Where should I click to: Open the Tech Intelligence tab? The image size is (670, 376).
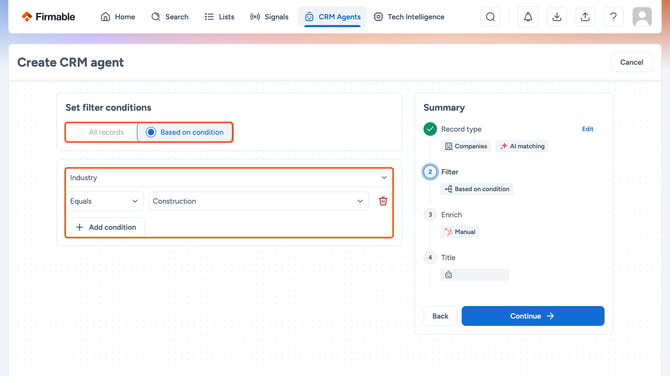[x=409, y=17]
